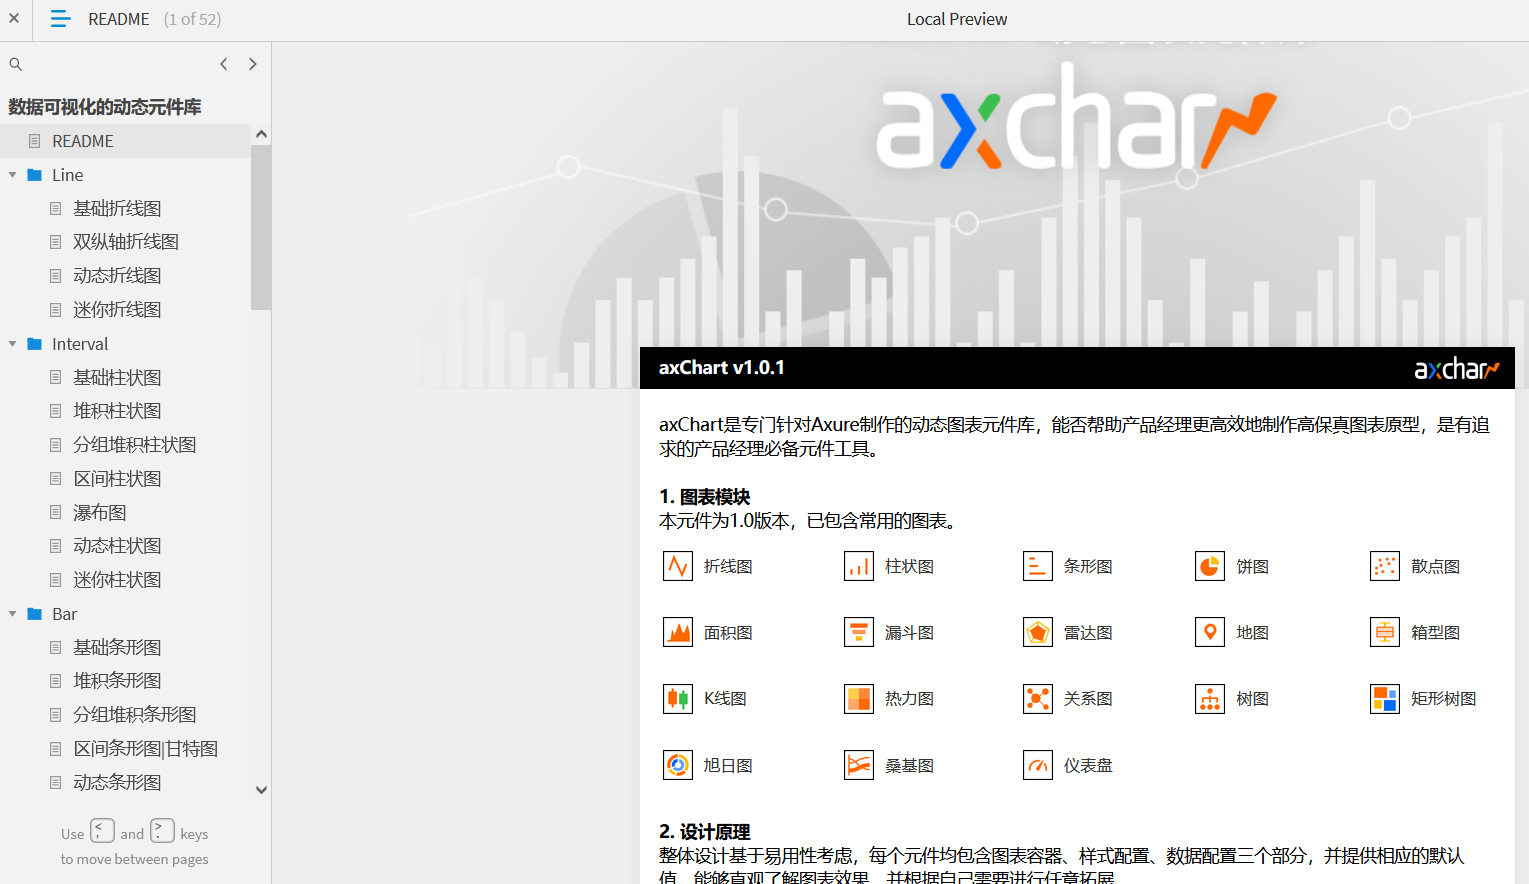Click the 地图 map icon

(1210, 632)
